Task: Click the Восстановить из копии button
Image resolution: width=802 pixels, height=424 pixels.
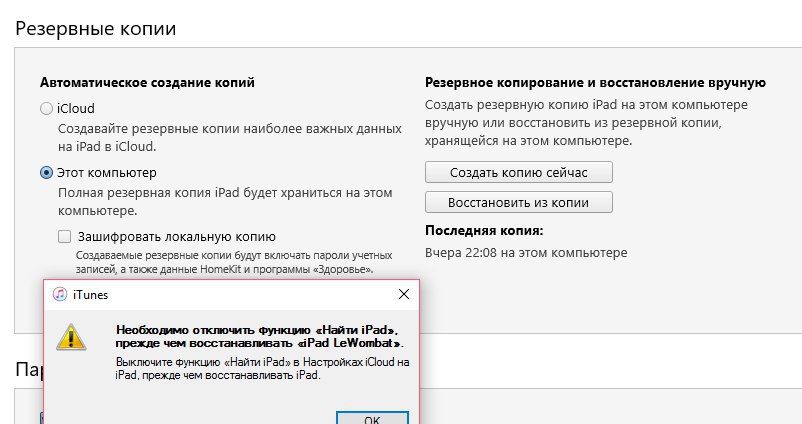Action: click(519, 203)
